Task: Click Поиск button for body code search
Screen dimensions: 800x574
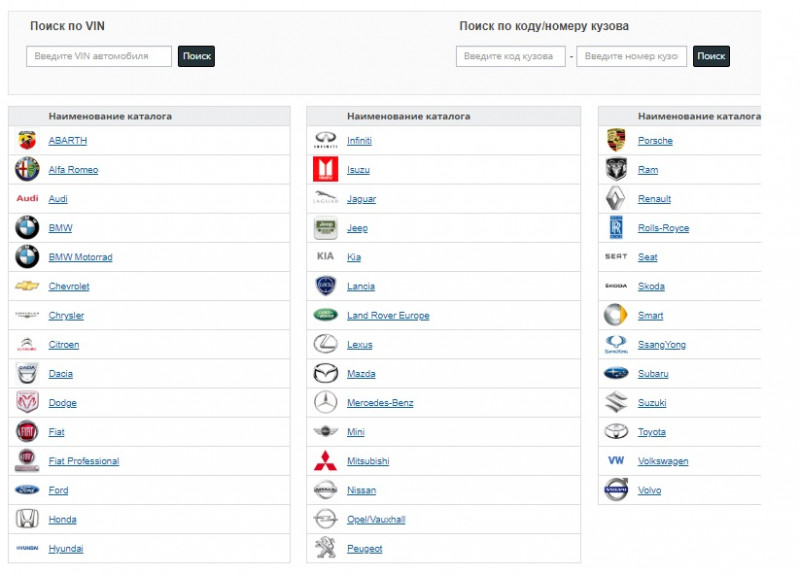Action: point(711,56)
